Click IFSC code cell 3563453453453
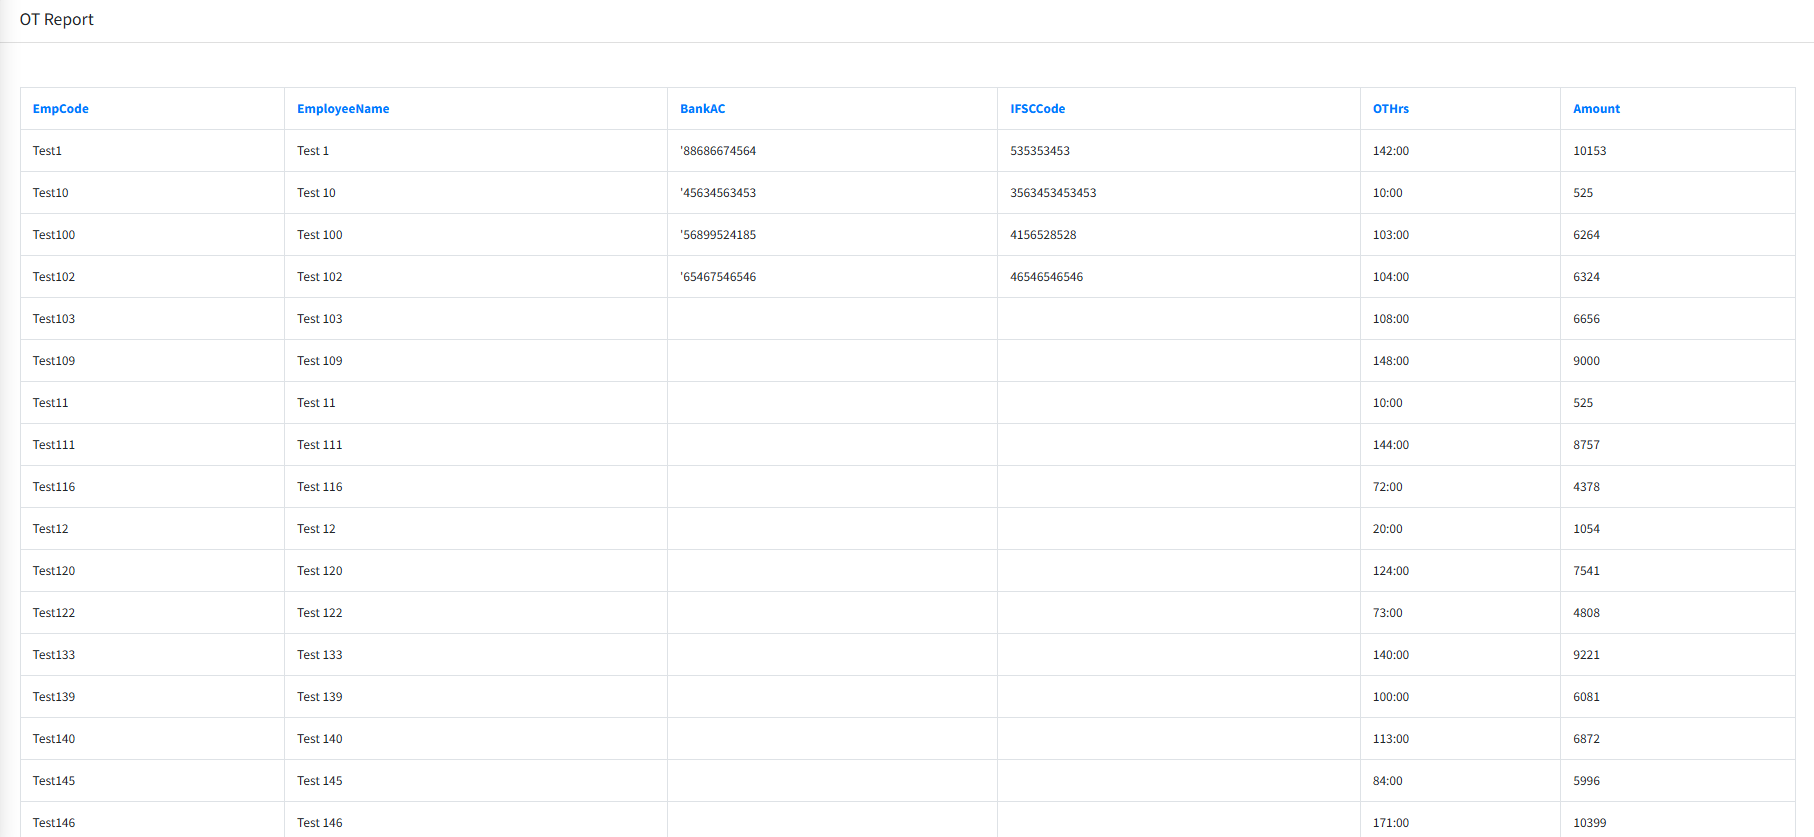The image size is (1814, 837). pyautogui.click(x=1053, y=193)
